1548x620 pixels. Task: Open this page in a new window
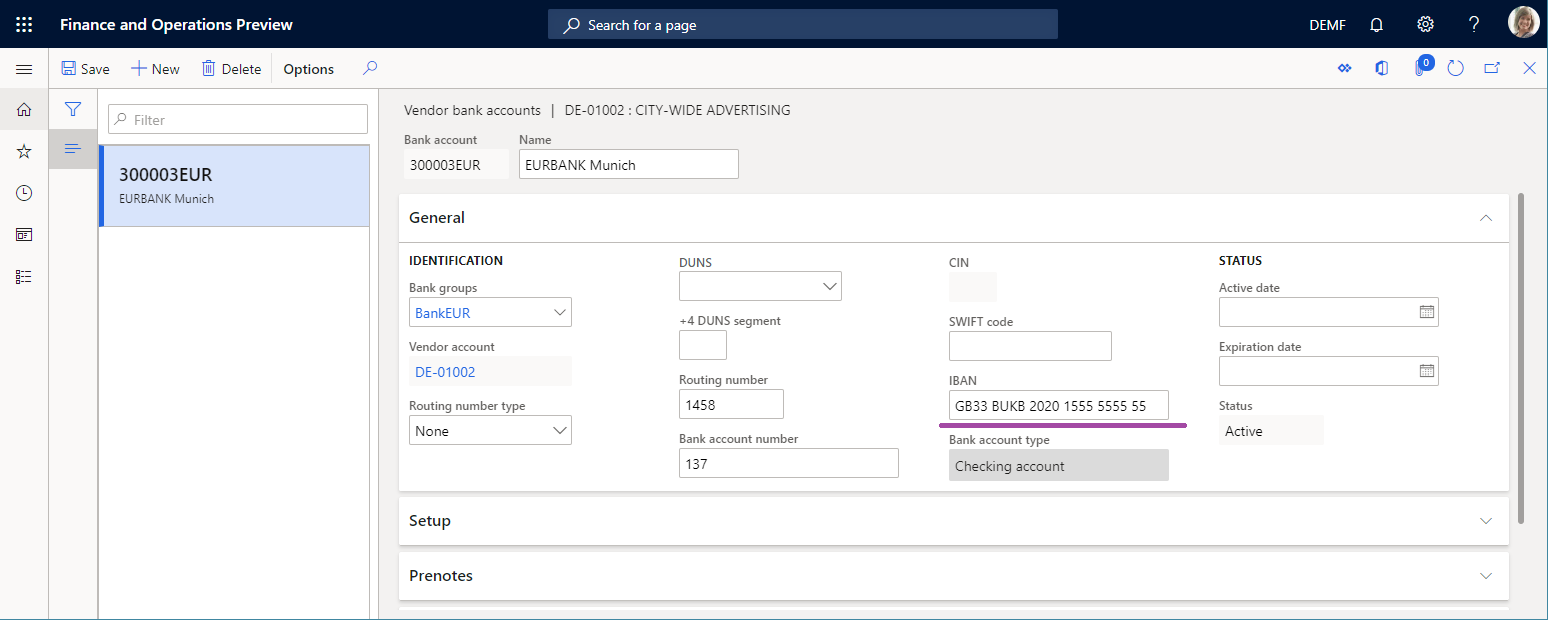1491,68
